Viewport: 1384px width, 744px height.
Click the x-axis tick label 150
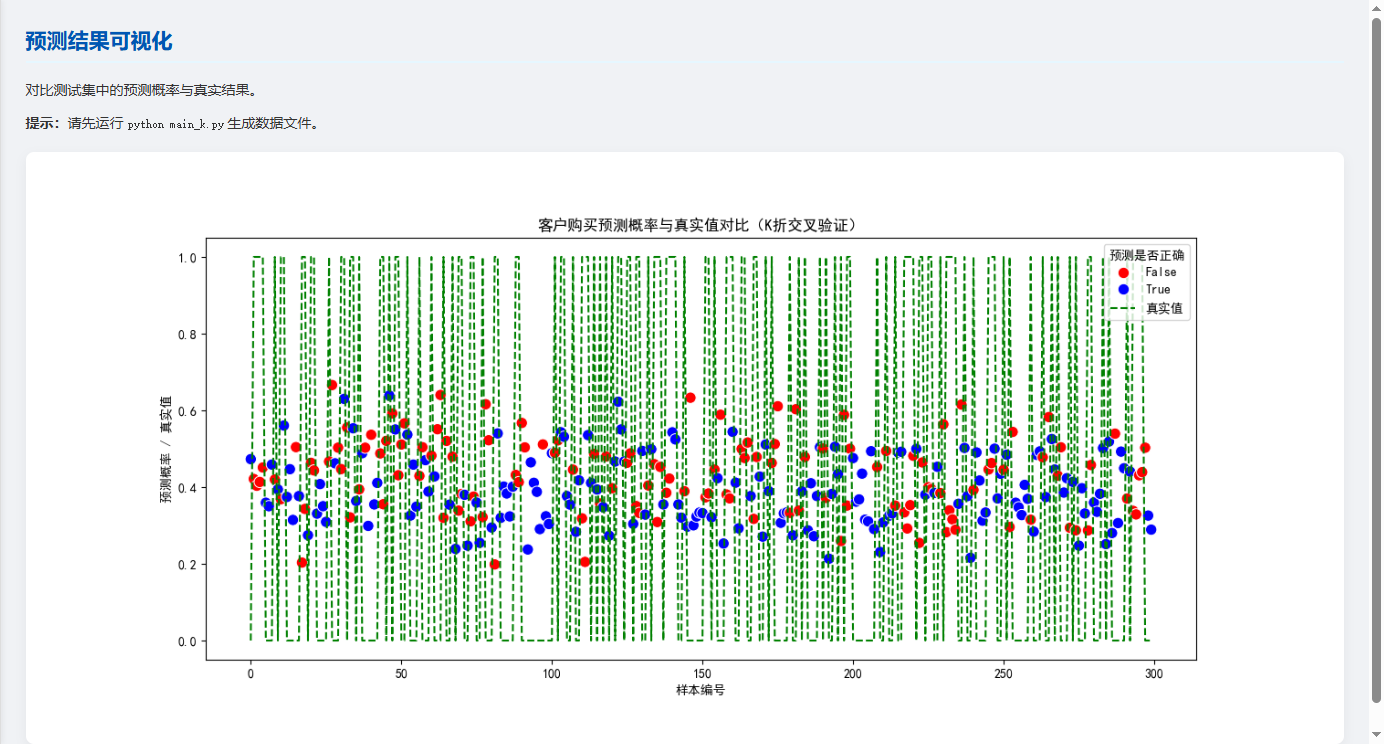tap(701, 674)
